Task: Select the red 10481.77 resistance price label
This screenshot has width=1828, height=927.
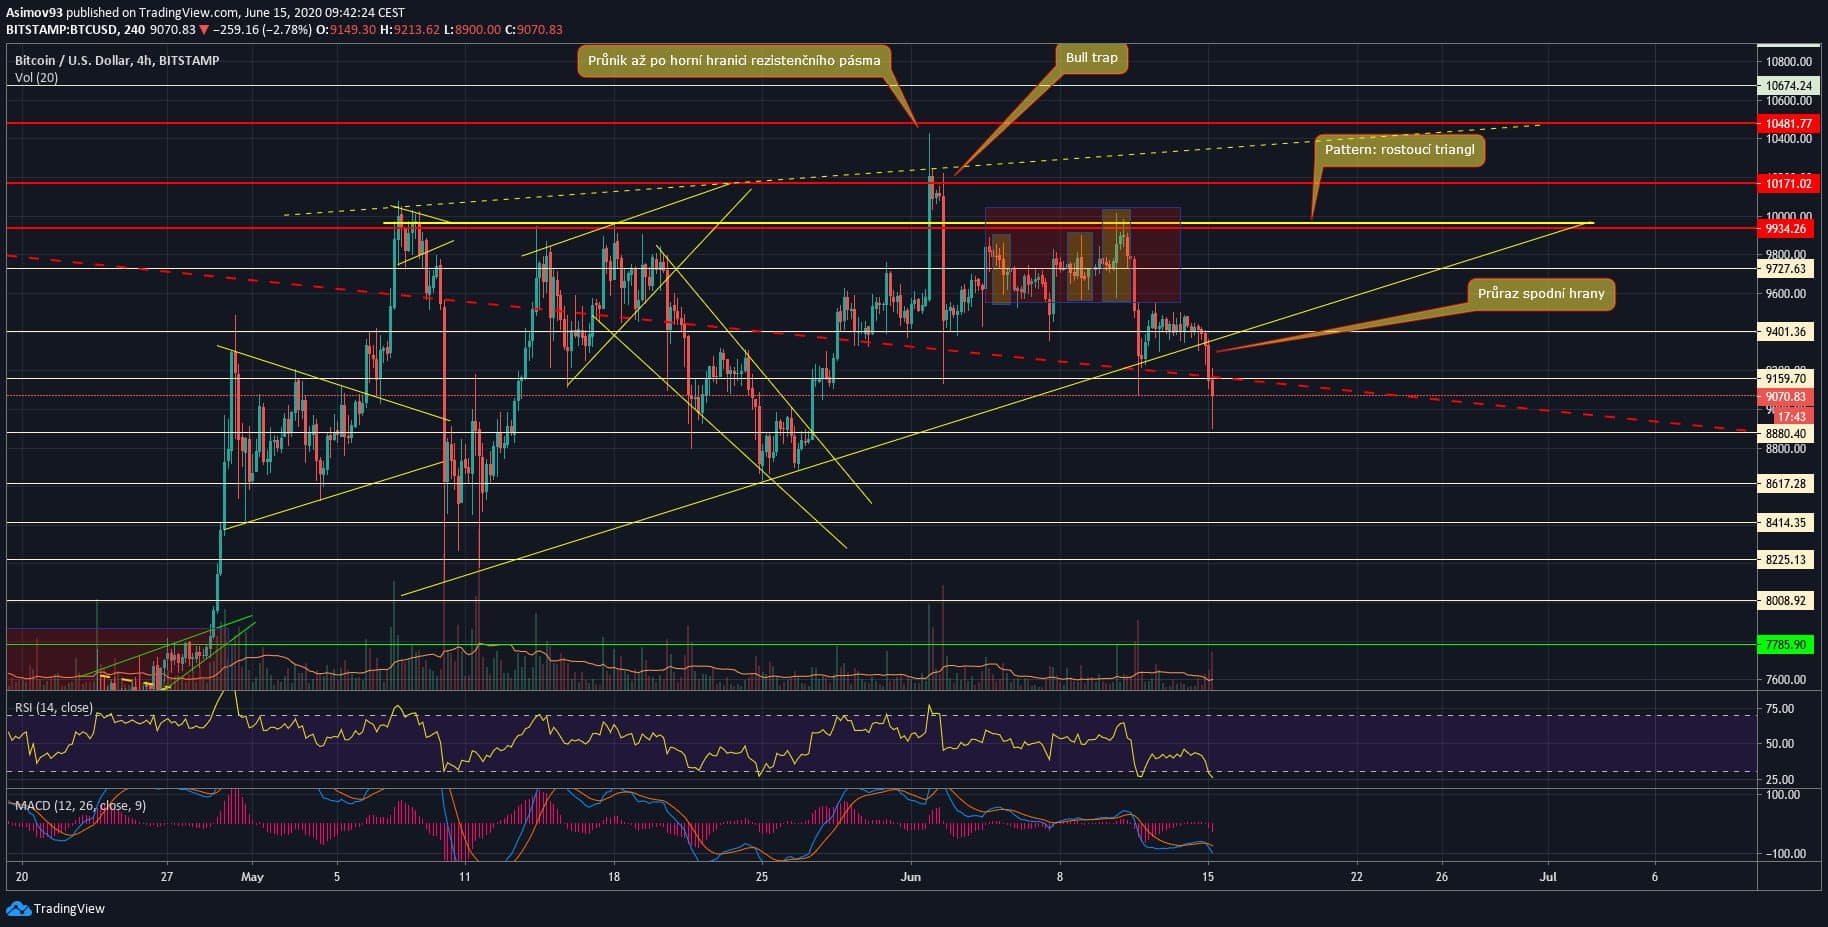Action: click(x=1785, y=124)
